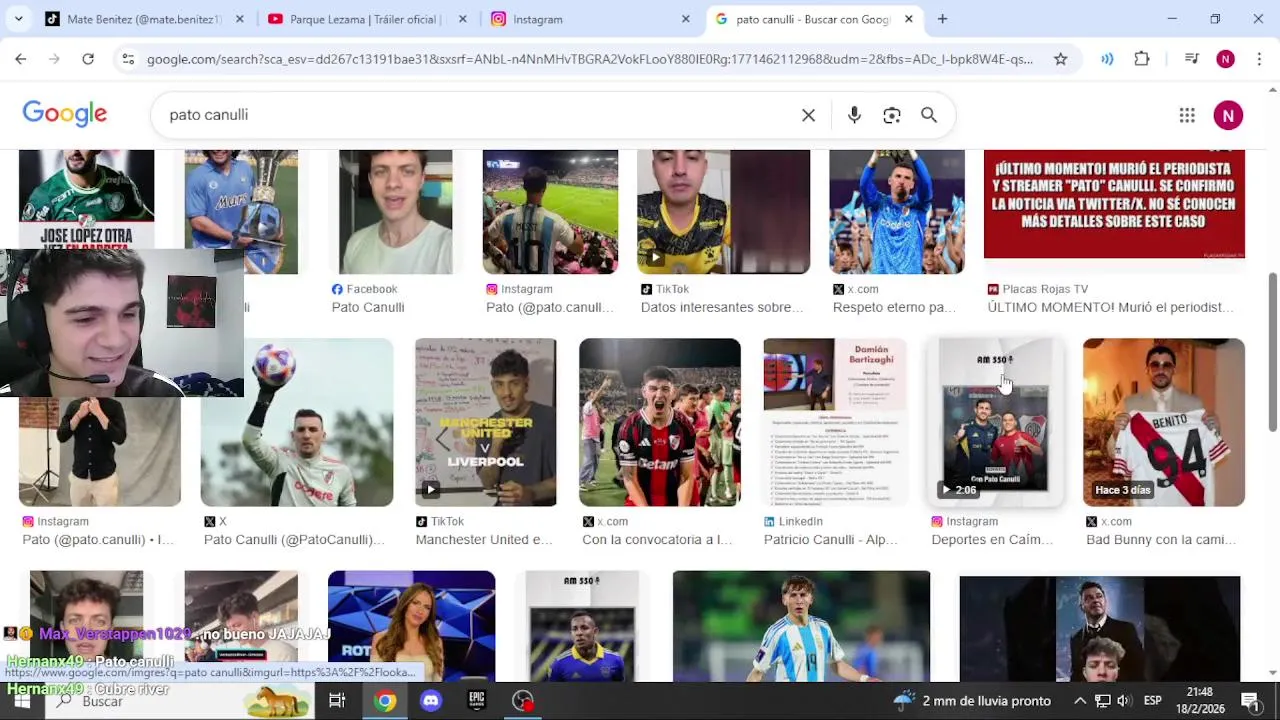Open a new browser tab
This screenshot has height=720, width=1280.
coord(942,19)
